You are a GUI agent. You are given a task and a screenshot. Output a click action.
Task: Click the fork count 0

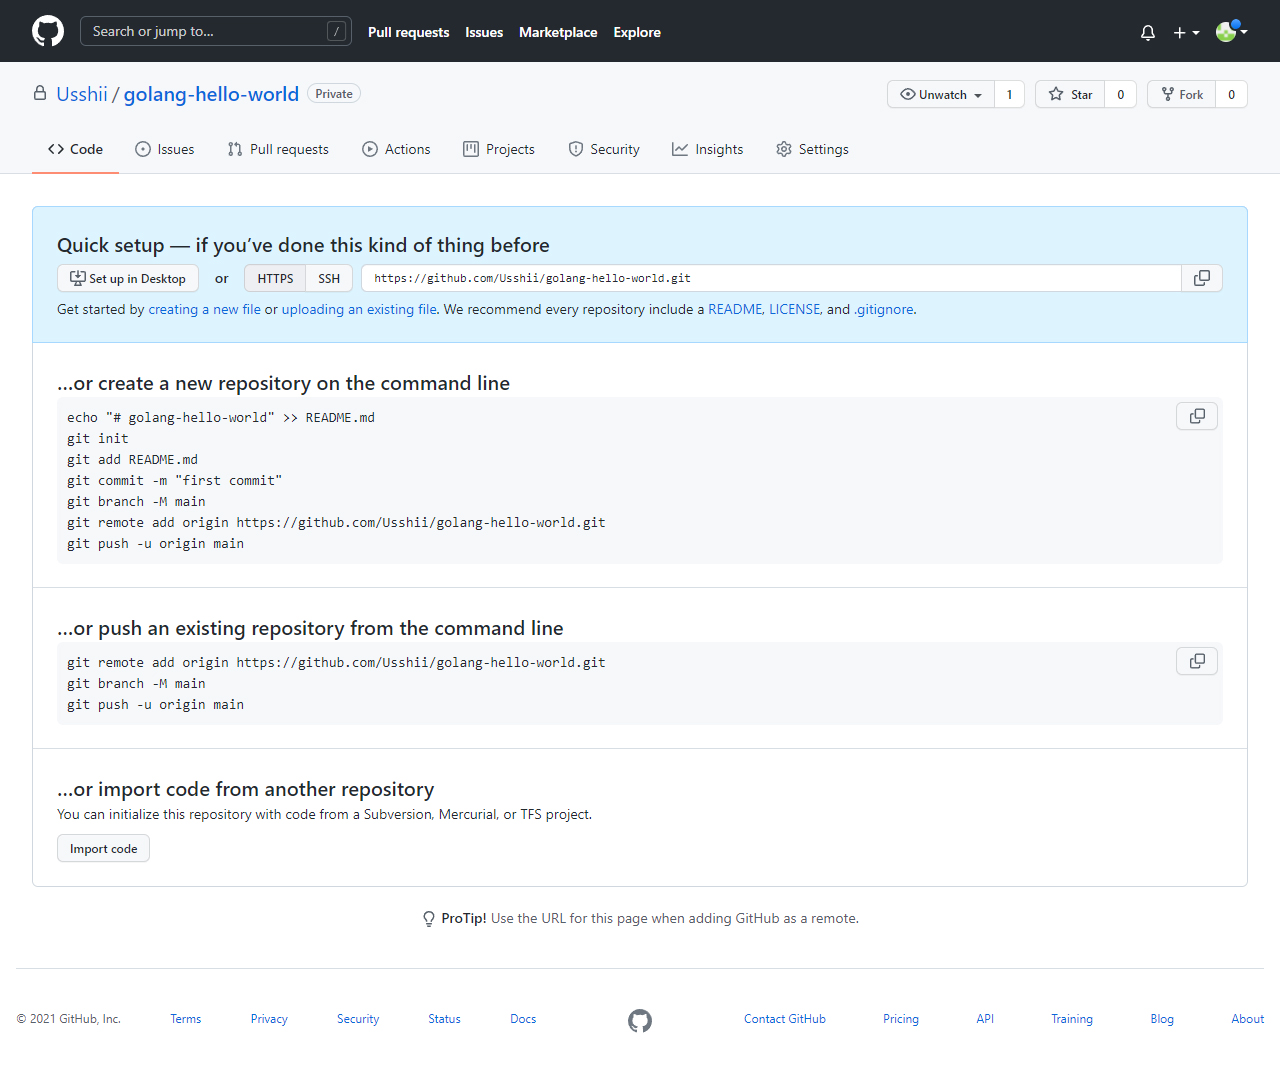pos(1232,94)
